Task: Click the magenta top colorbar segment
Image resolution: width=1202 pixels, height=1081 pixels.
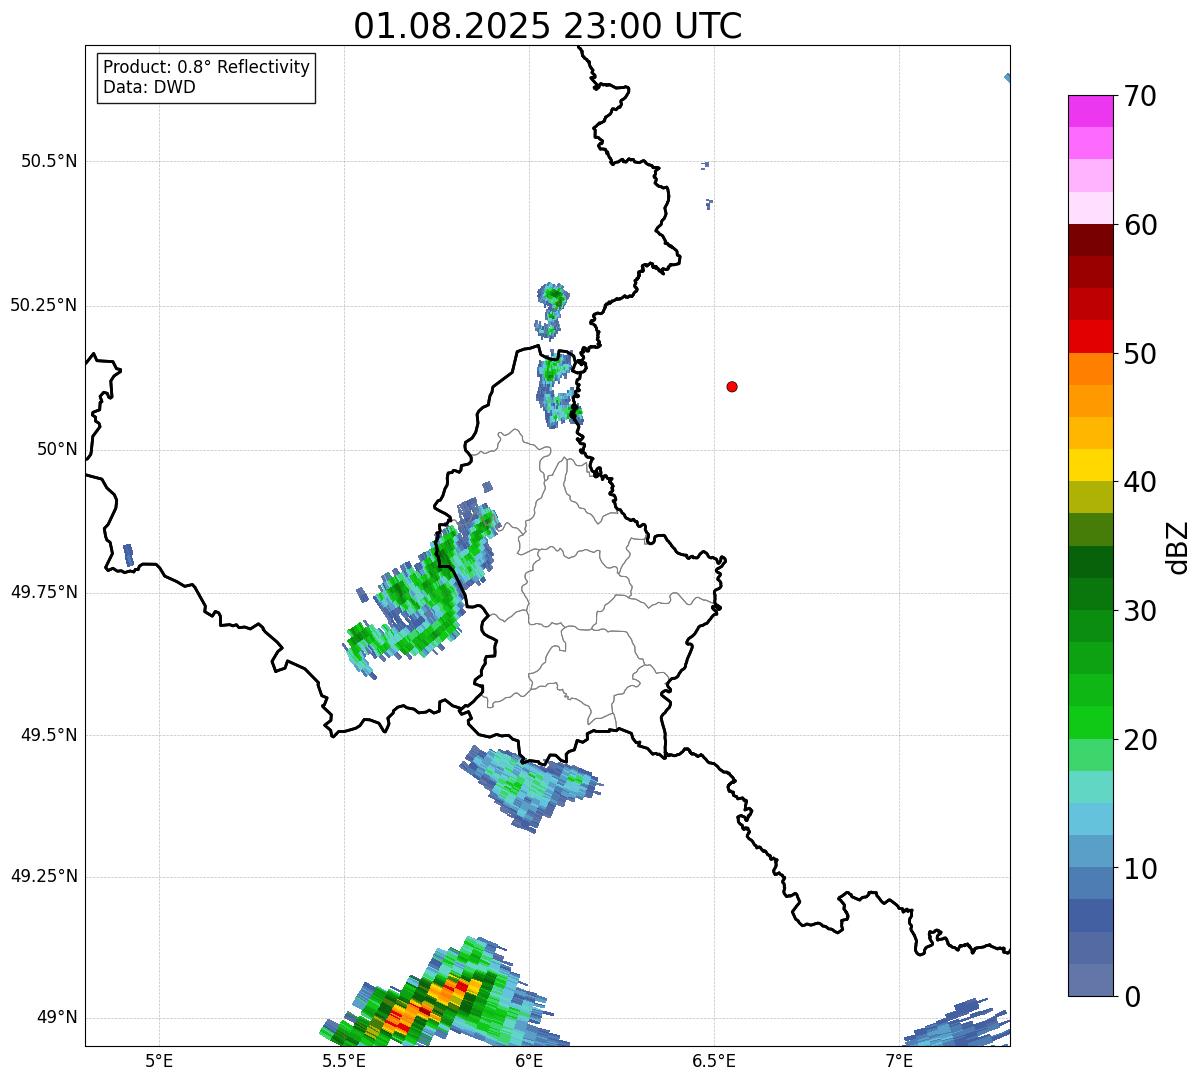Action: (1090, 111)
